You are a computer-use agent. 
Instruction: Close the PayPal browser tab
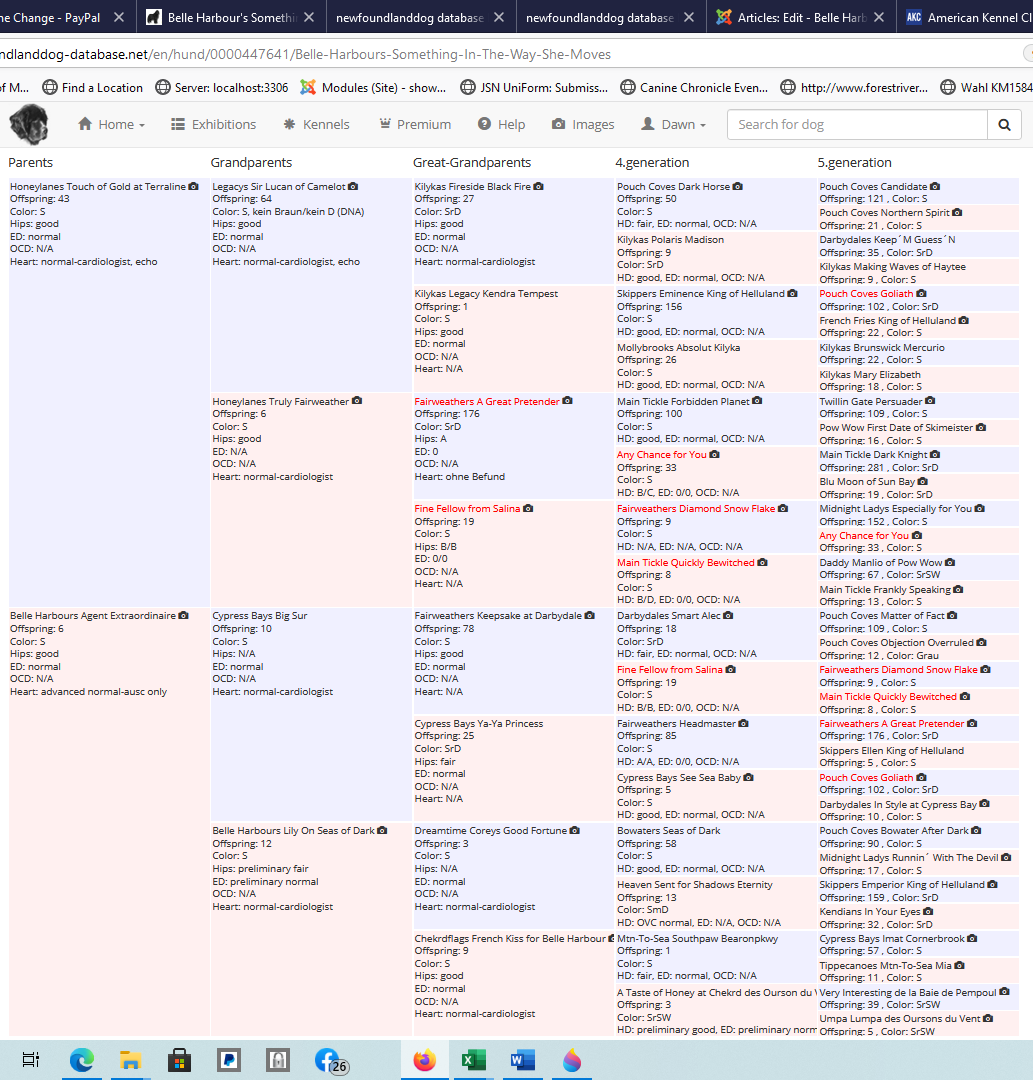point(119,18)
